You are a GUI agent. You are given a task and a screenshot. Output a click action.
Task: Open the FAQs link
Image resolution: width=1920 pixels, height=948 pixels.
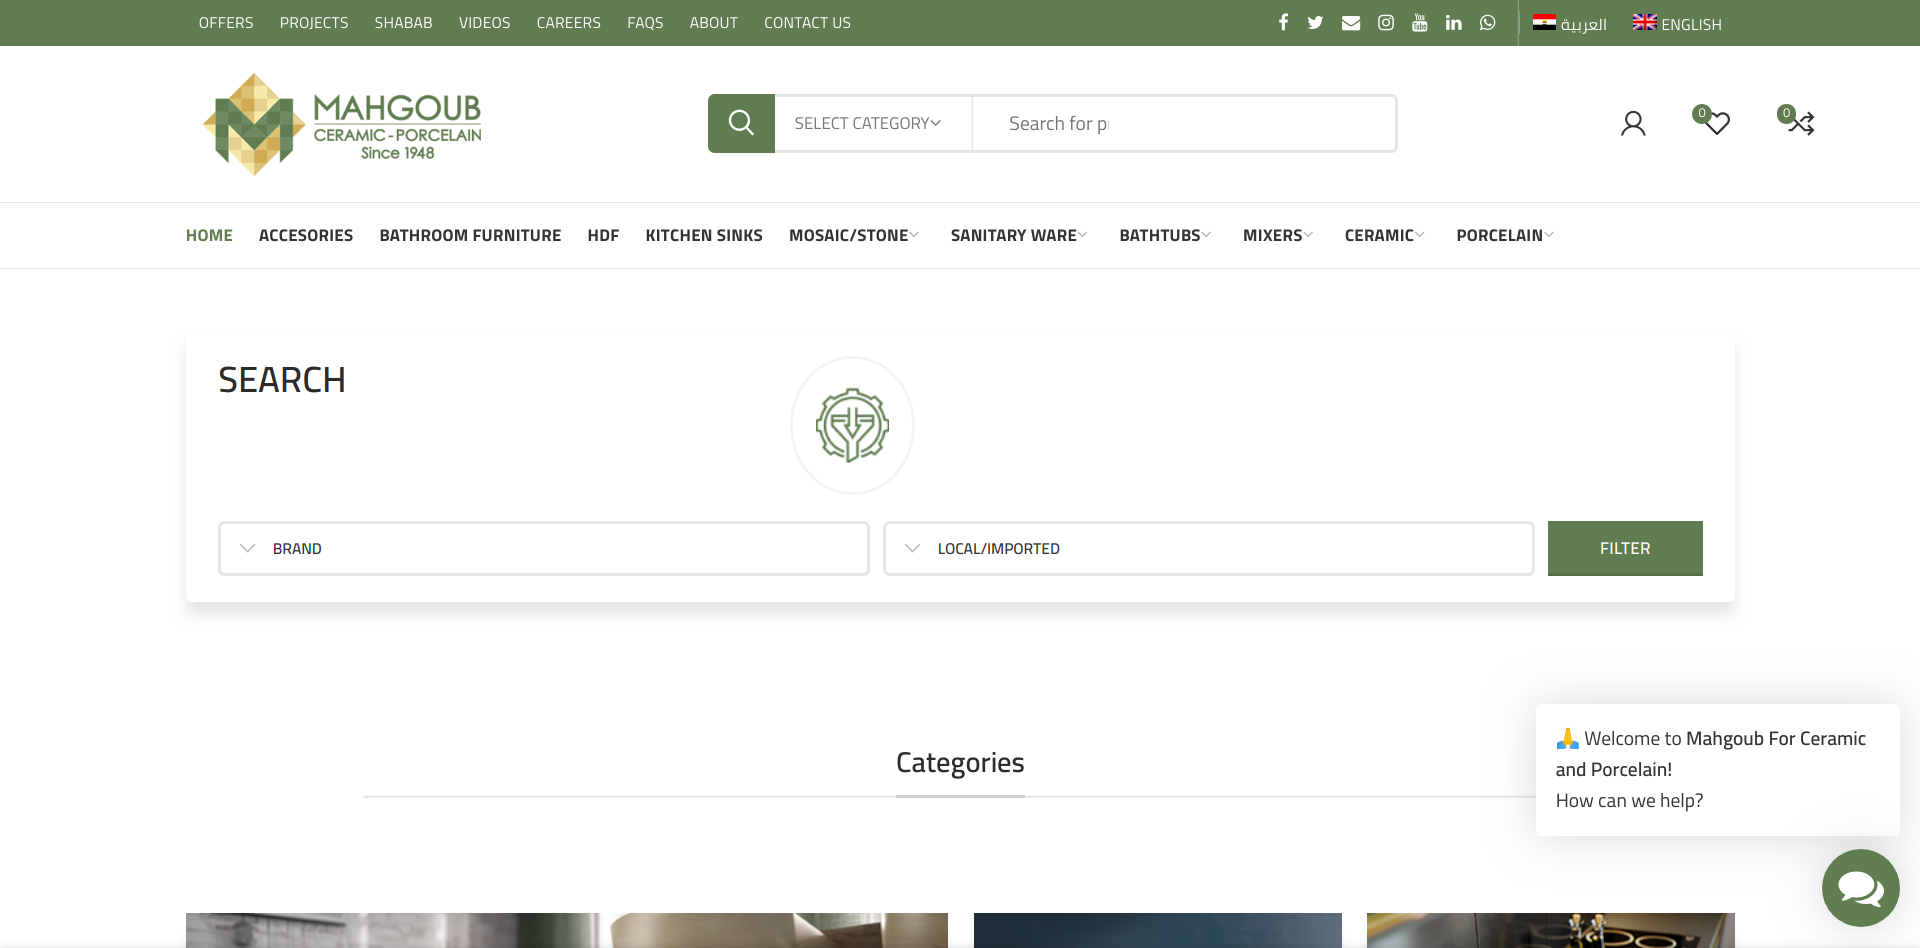click(x=645, y=22)
